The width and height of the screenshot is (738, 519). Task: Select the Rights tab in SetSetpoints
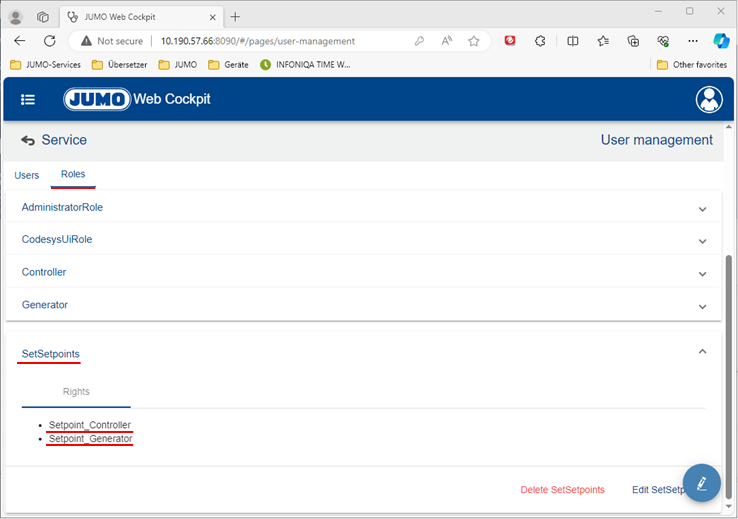point(76,392)
